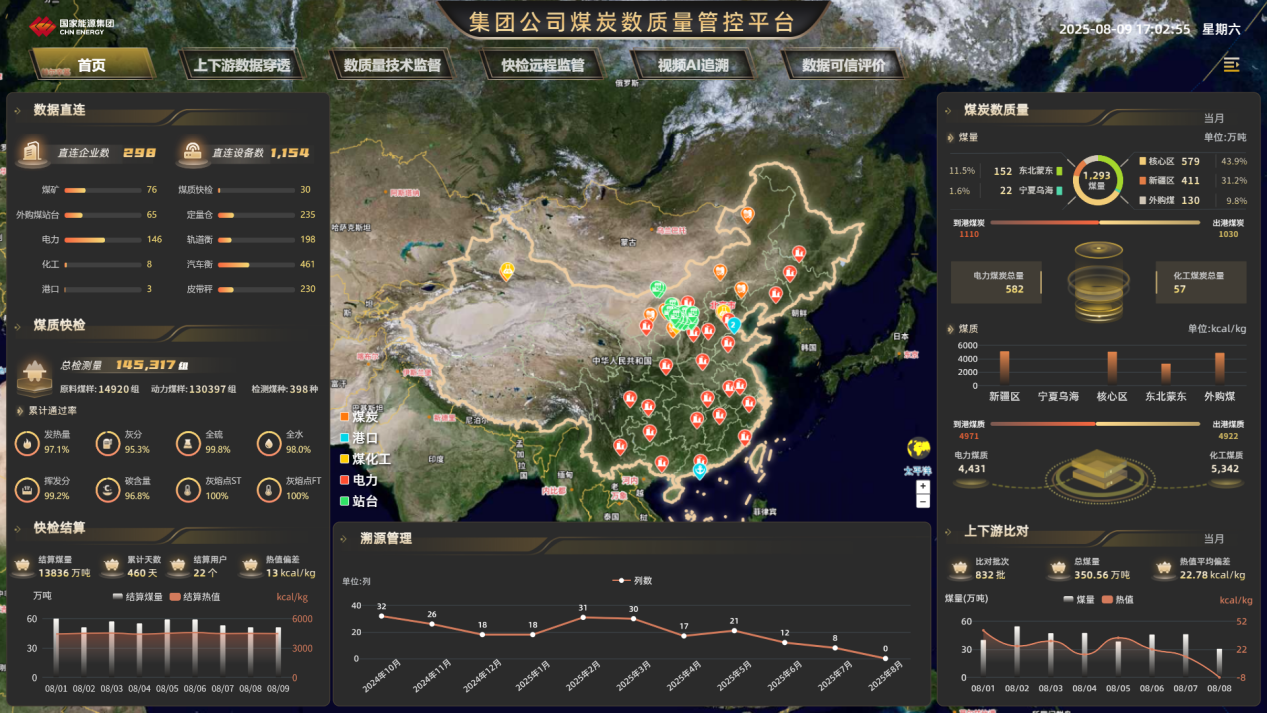
Task: Expand the 煤质 section header chevron
Action: [x=948, y=329]
